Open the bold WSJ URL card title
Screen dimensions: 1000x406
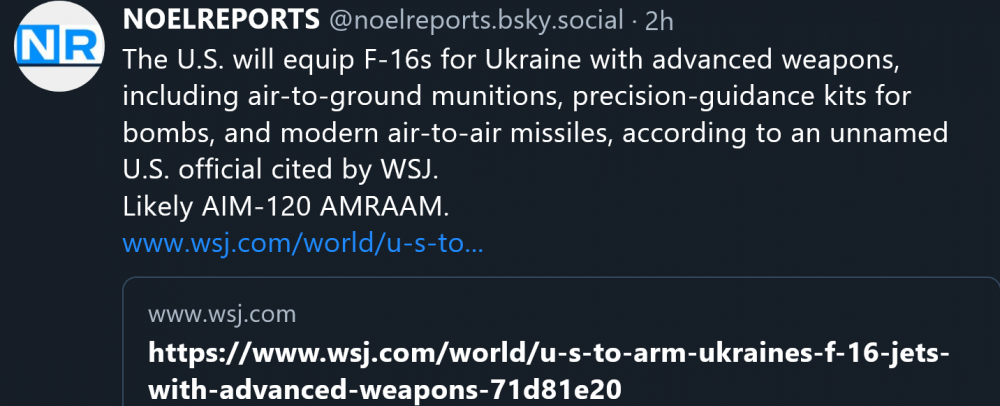point(549,353)
